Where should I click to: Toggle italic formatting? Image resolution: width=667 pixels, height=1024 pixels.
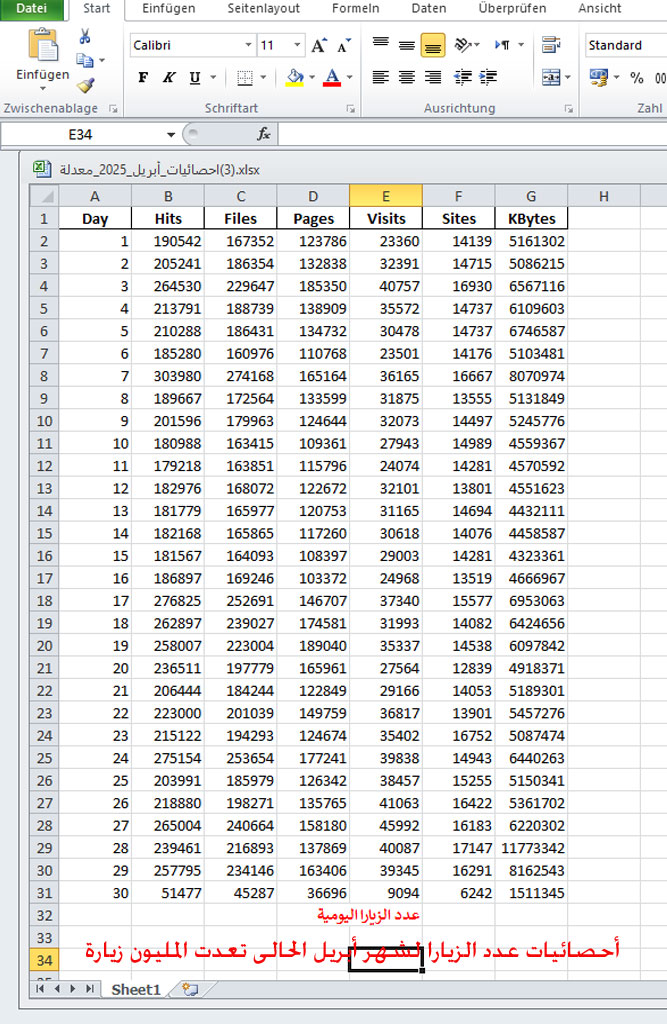pos(169,78)
